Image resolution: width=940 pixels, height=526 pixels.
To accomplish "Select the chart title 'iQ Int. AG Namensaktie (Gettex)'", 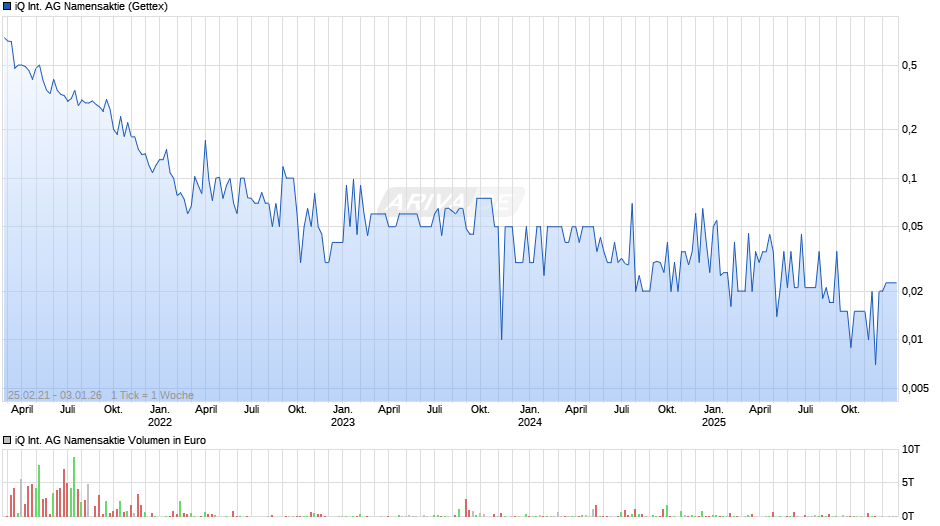I will 91,7.
